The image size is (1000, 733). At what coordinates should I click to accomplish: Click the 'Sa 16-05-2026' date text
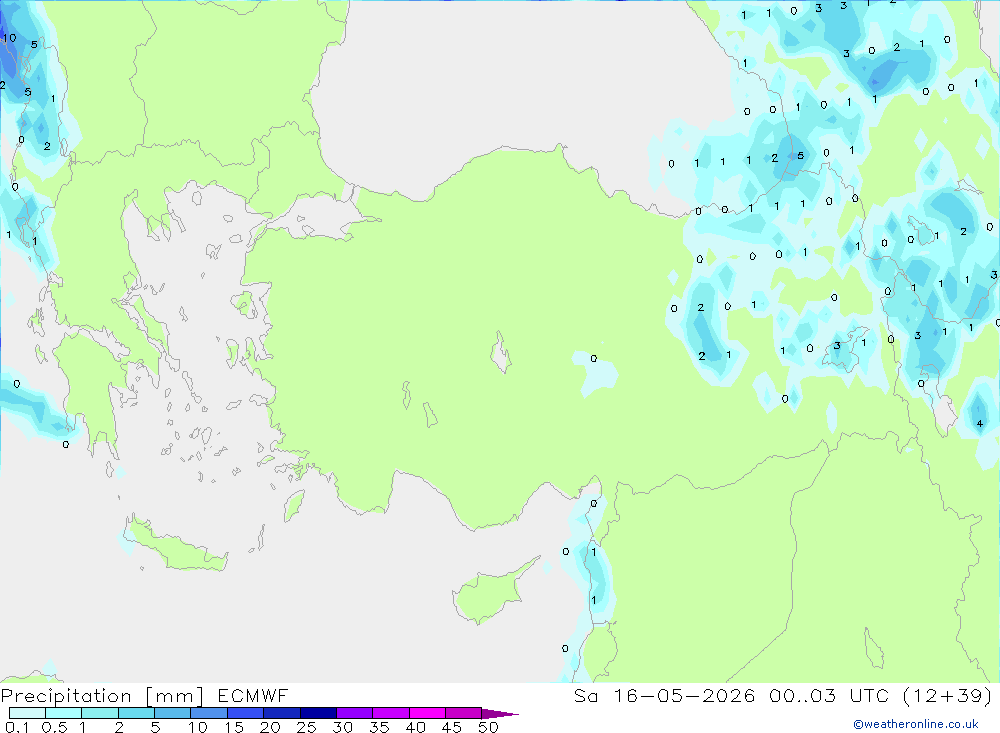[x=665, y=695]
